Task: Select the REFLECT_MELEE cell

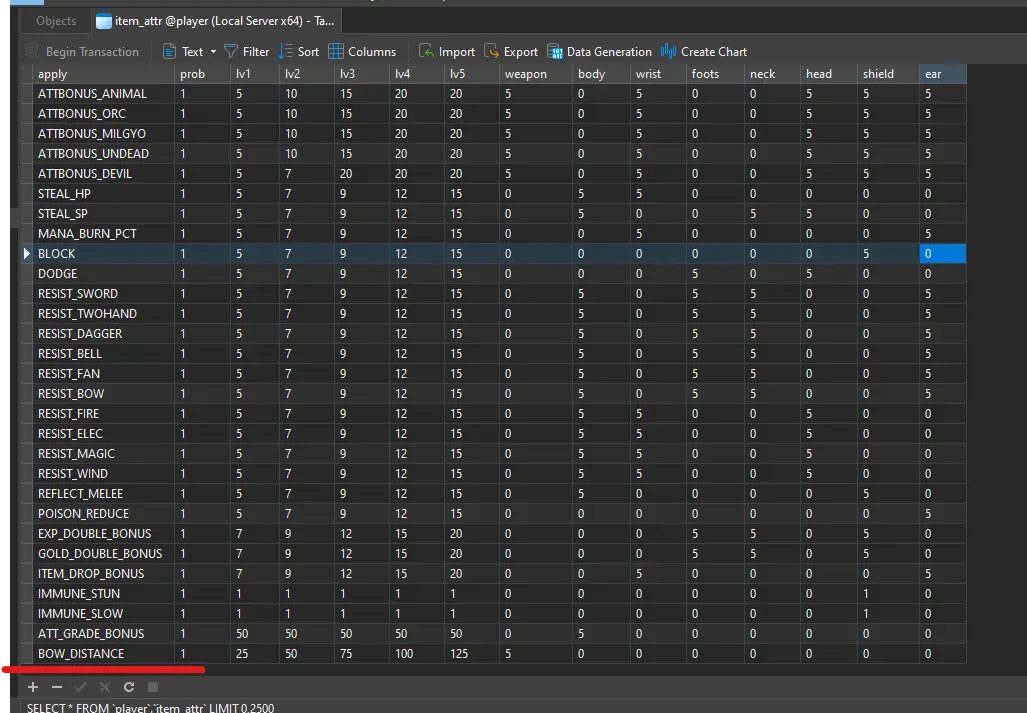Action: point(103,493)
